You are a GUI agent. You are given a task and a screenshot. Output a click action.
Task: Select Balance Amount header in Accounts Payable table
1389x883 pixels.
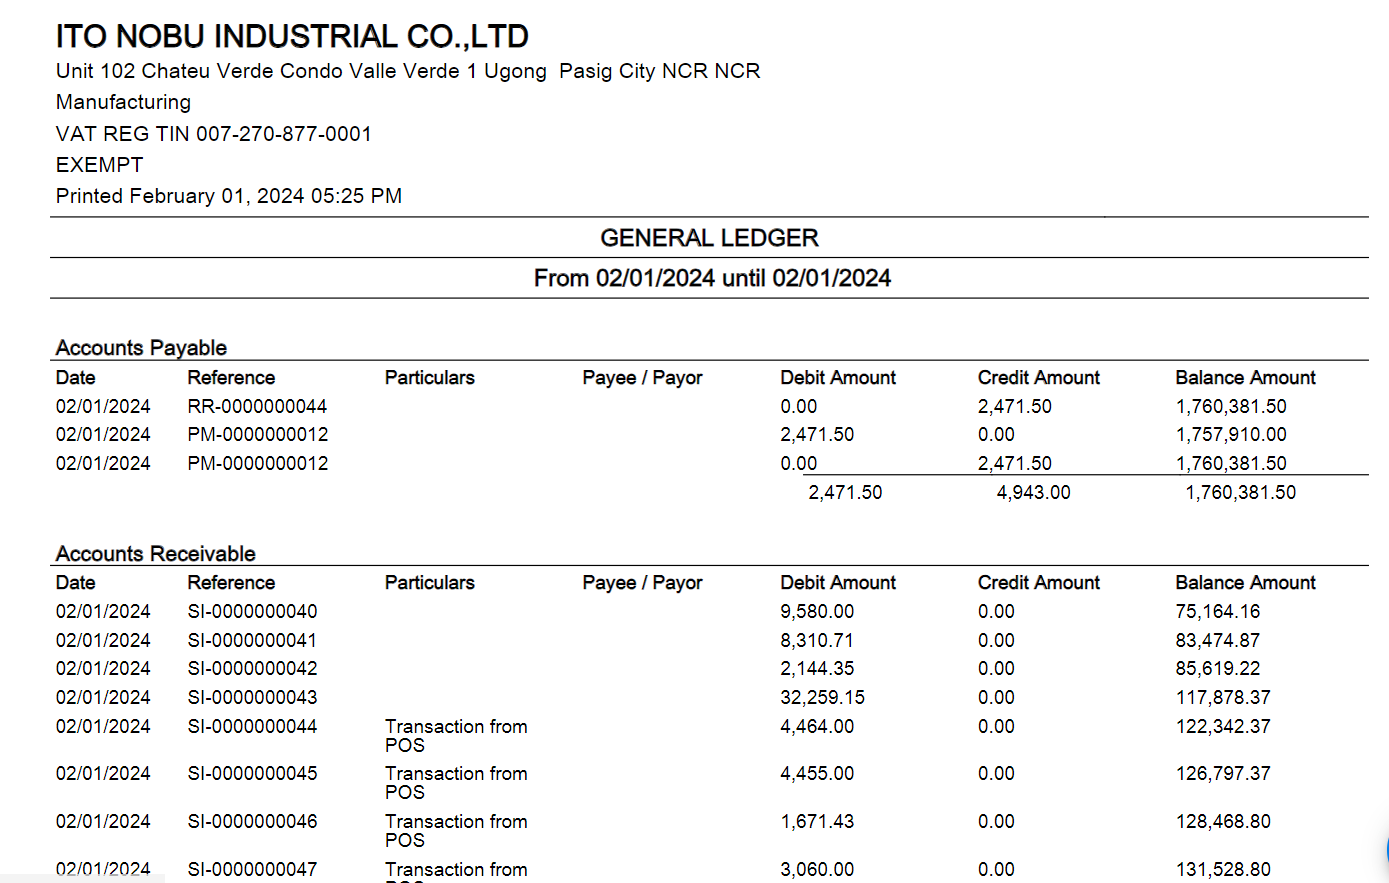(x=1246, y=378)
